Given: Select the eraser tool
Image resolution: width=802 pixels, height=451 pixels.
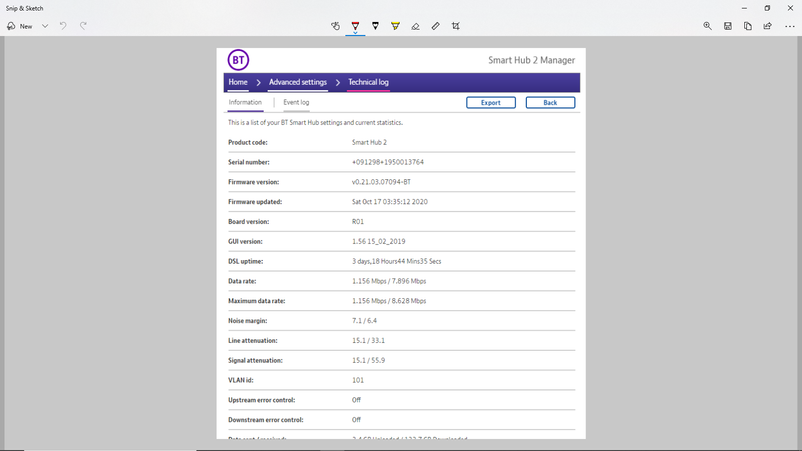Looking at the screenshot, I should 416,26.
